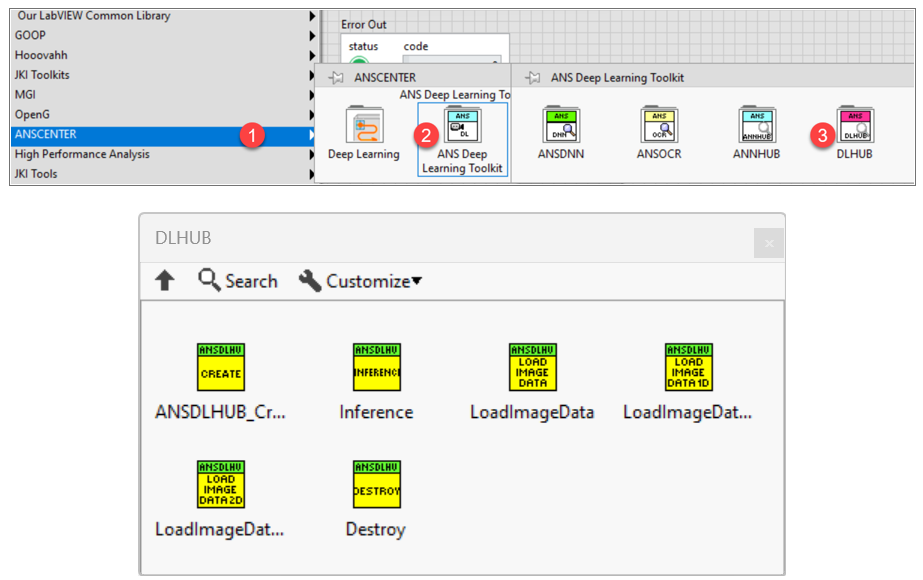Open the DLHUB subpalette icon
Viewport: 923px width, 580px height.
click(x=854, y=126)
